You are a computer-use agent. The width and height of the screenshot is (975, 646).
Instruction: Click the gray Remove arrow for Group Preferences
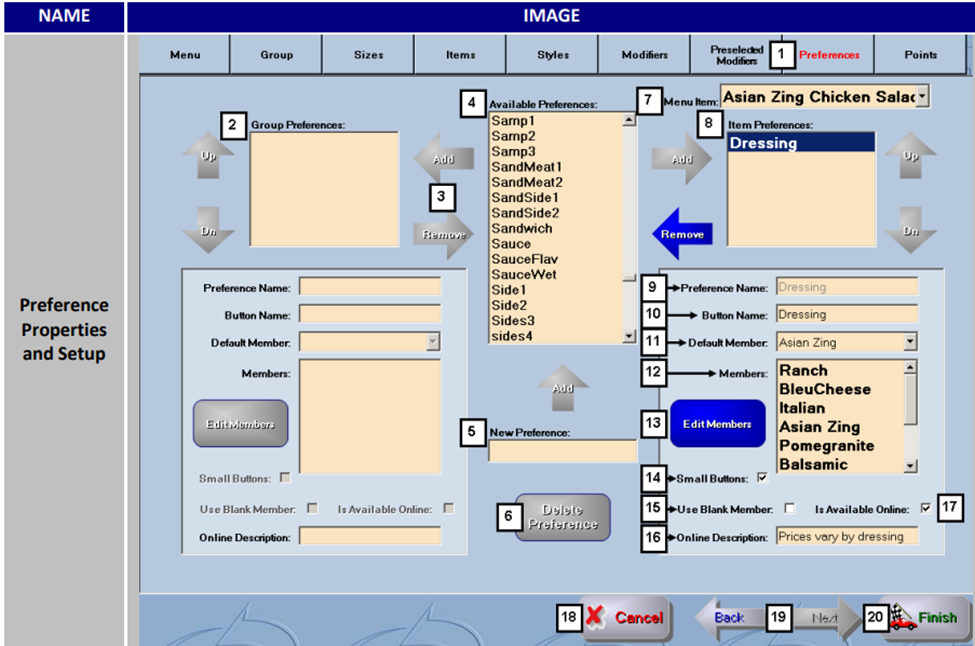pyautogui.click(x=443, y=234)
